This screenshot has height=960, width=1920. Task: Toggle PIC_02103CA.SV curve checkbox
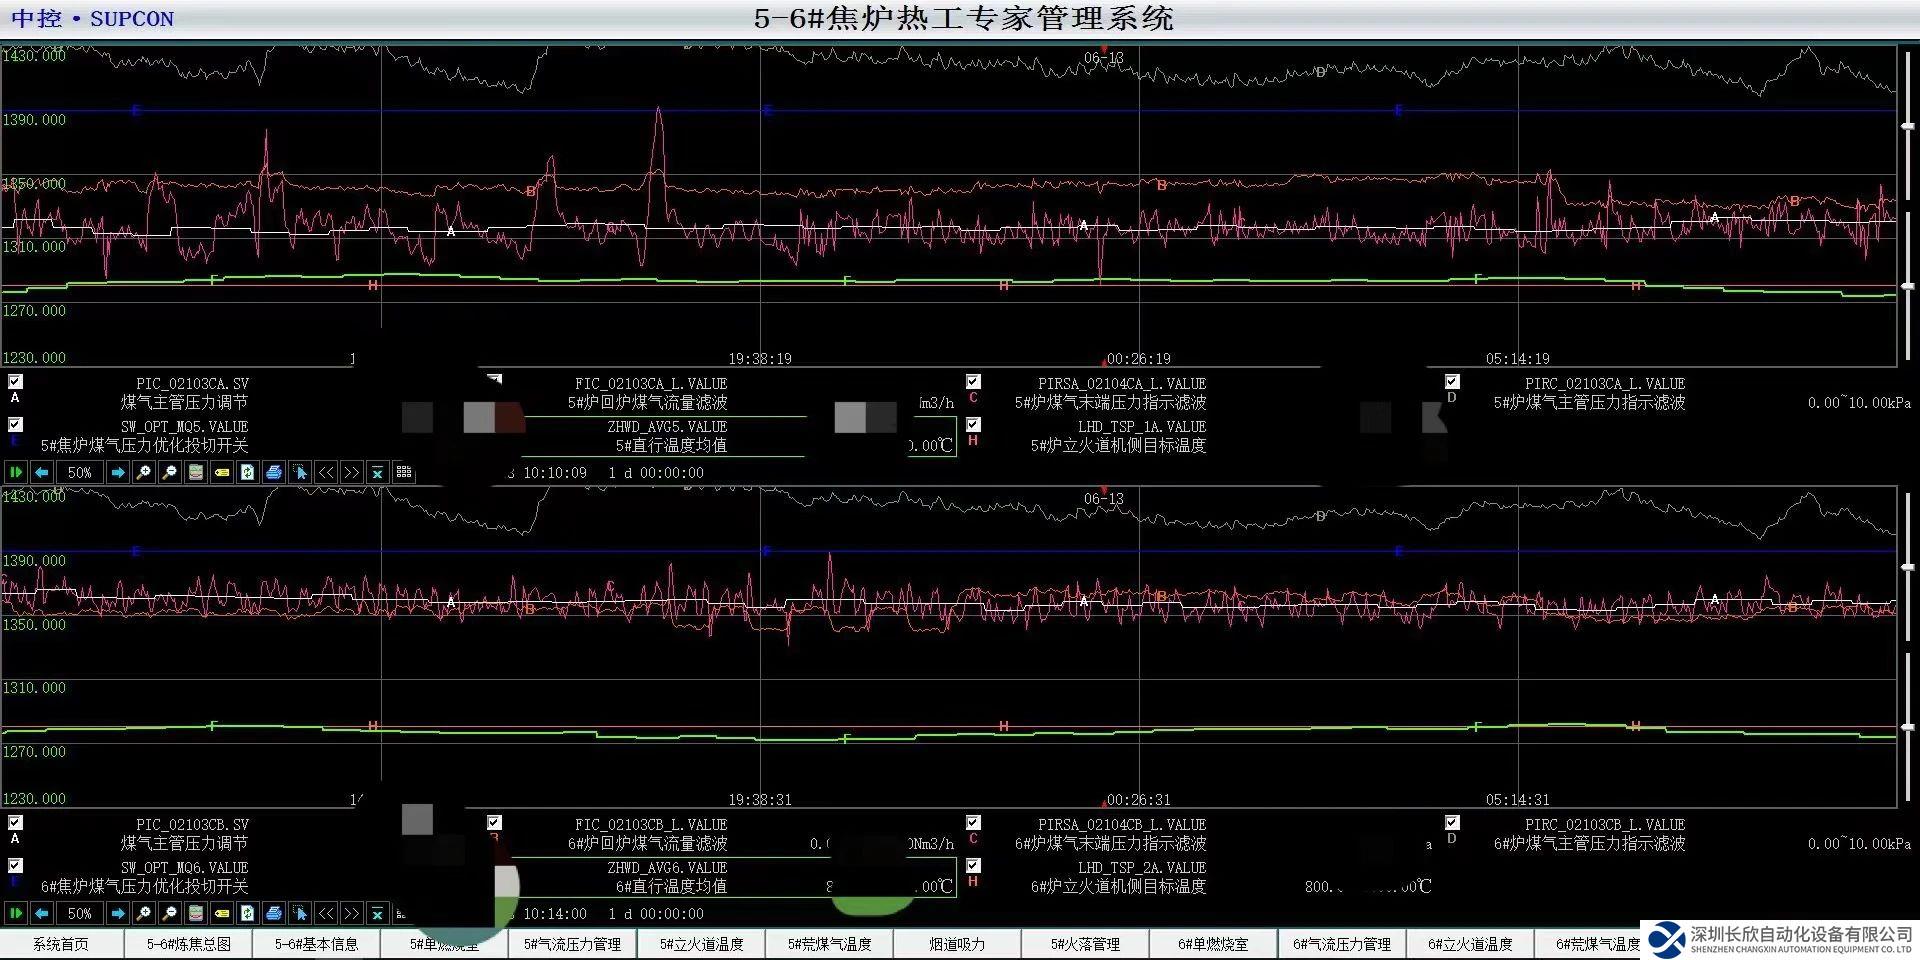[x=16, y=382]
